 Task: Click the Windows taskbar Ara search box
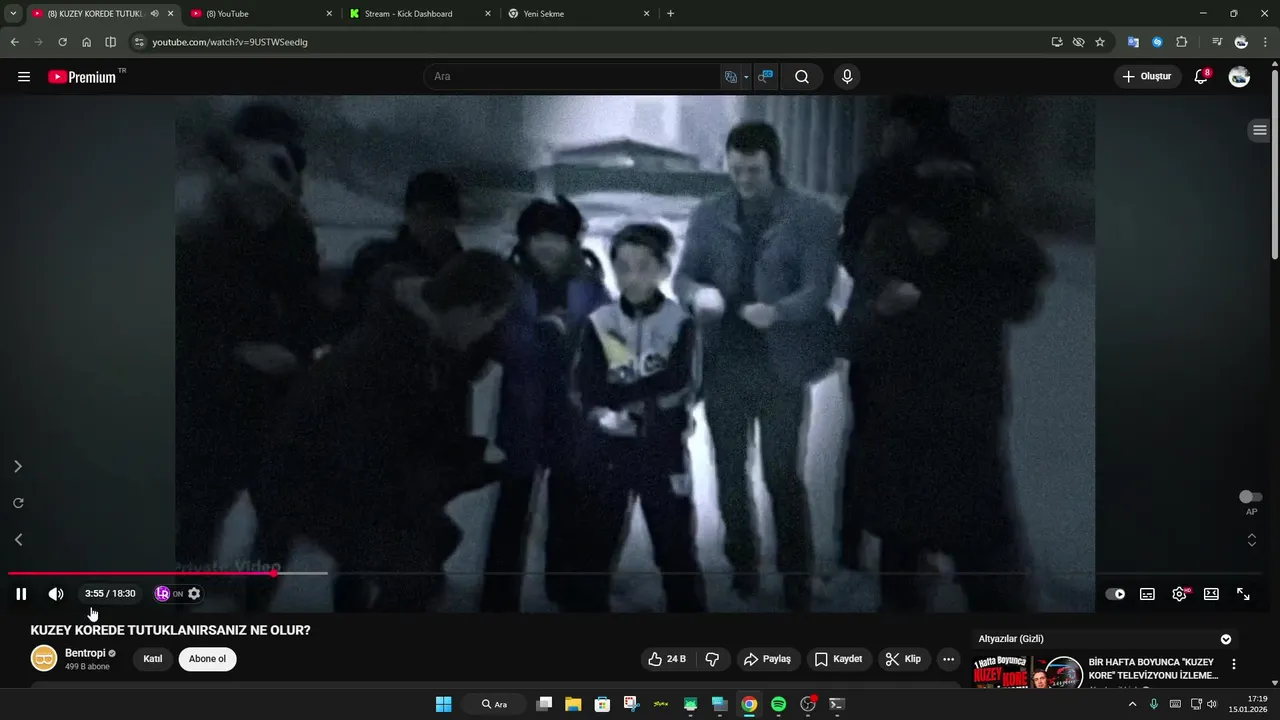[x=494, y=704]
